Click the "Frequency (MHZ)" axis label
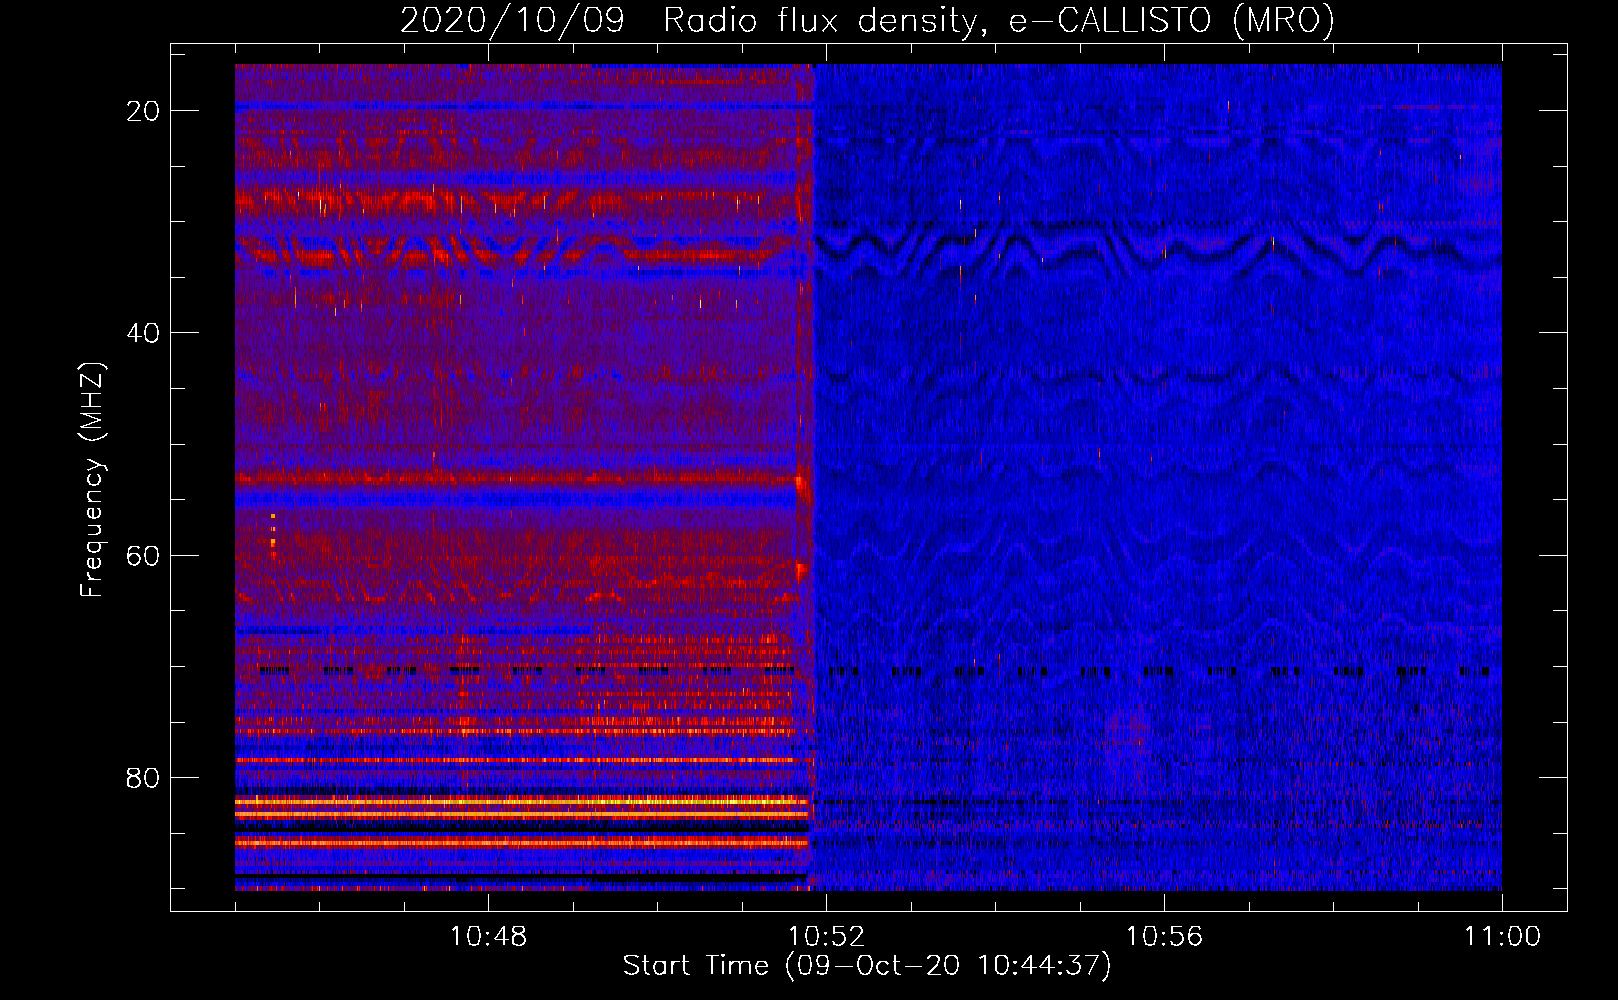Screen dimensions: 1618x1000 (x=92, y=480)
